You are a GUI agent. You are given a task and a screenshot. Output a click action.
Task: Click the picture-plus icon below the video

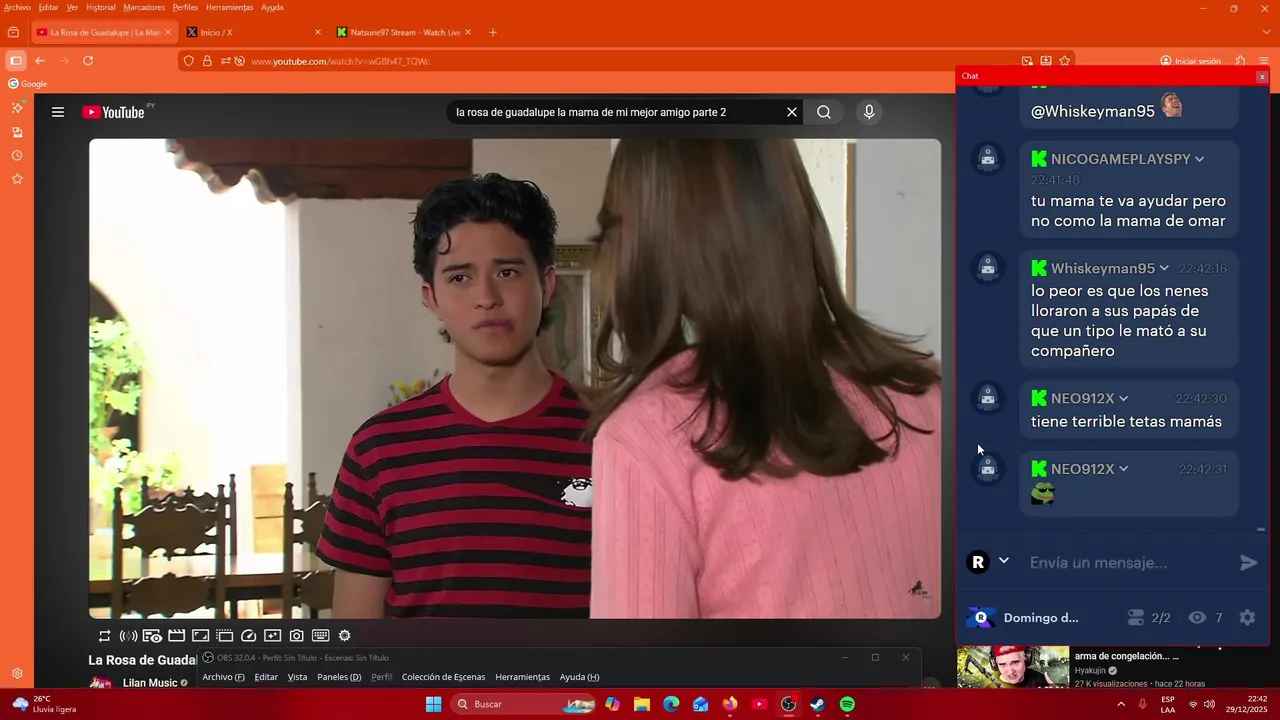(272, 636)
